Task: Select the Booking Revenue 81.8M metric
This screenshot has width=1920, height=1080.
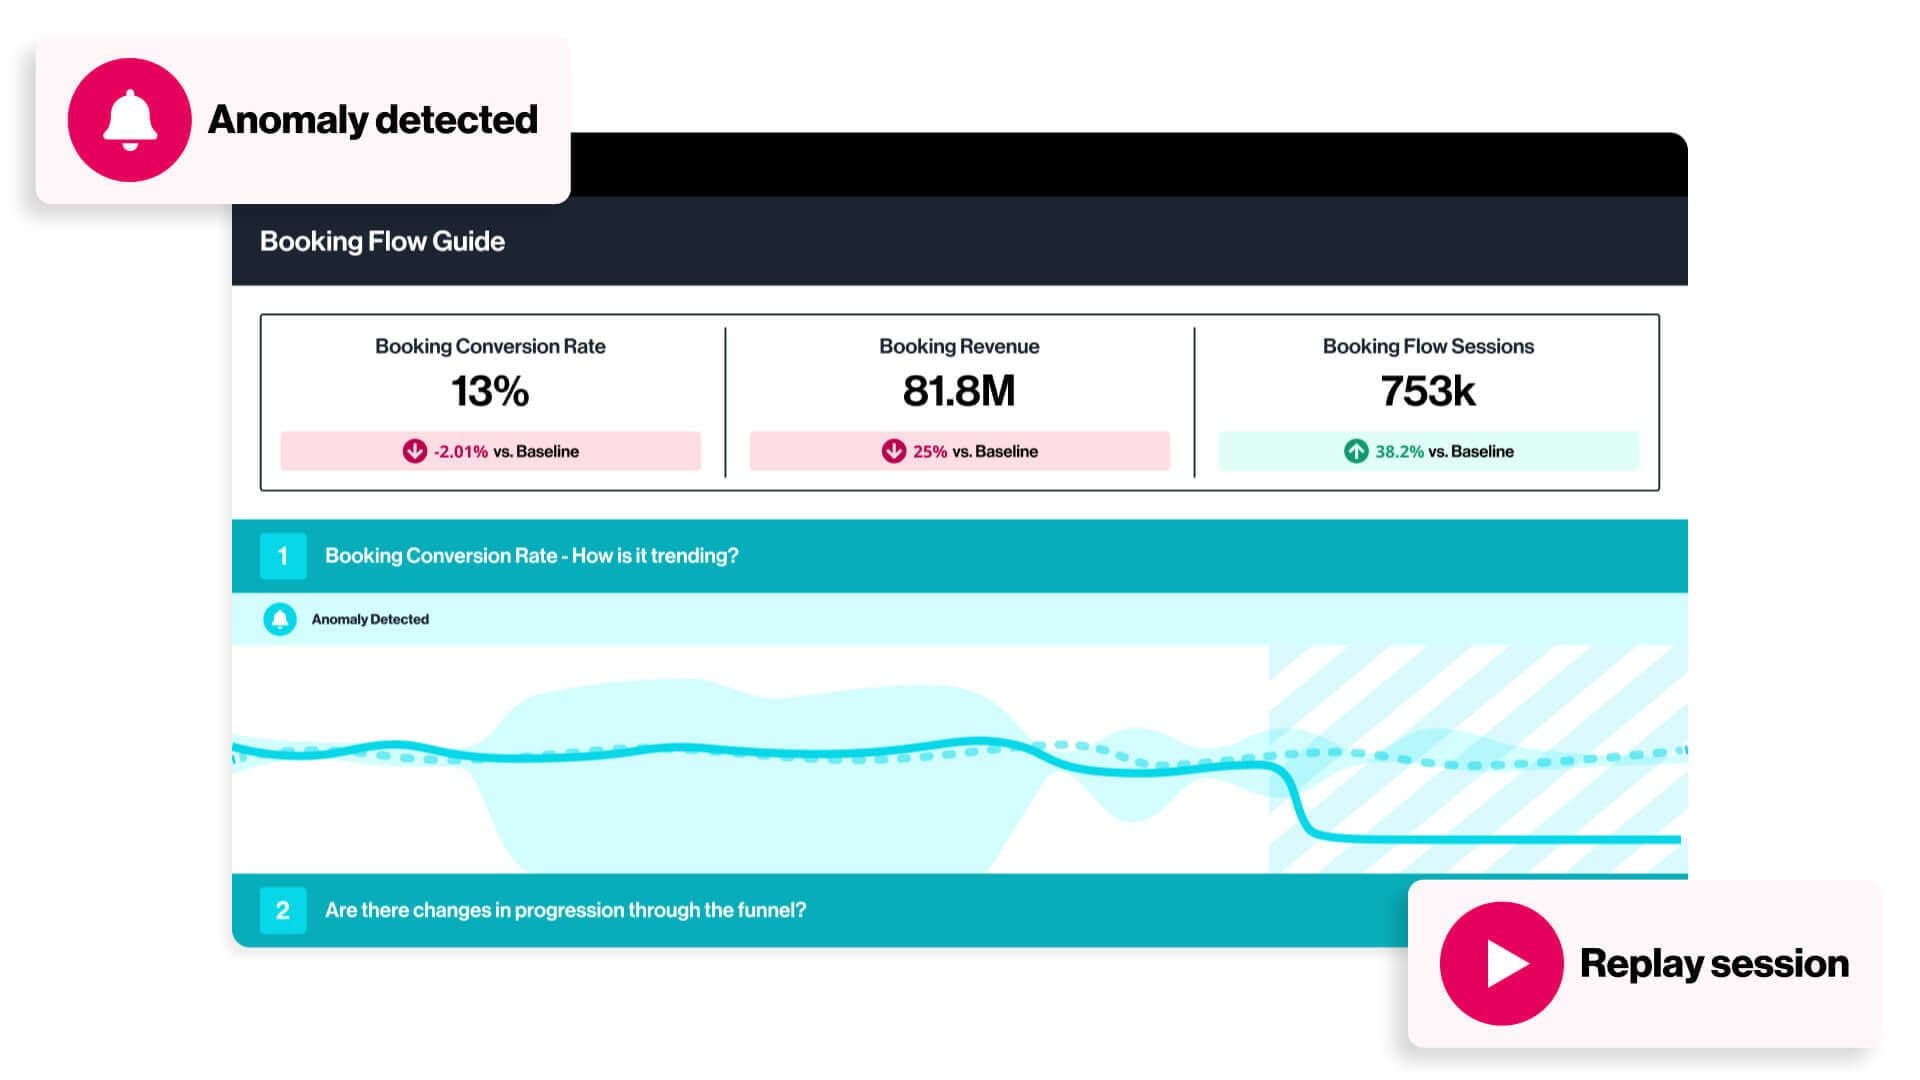Action: 959,390
